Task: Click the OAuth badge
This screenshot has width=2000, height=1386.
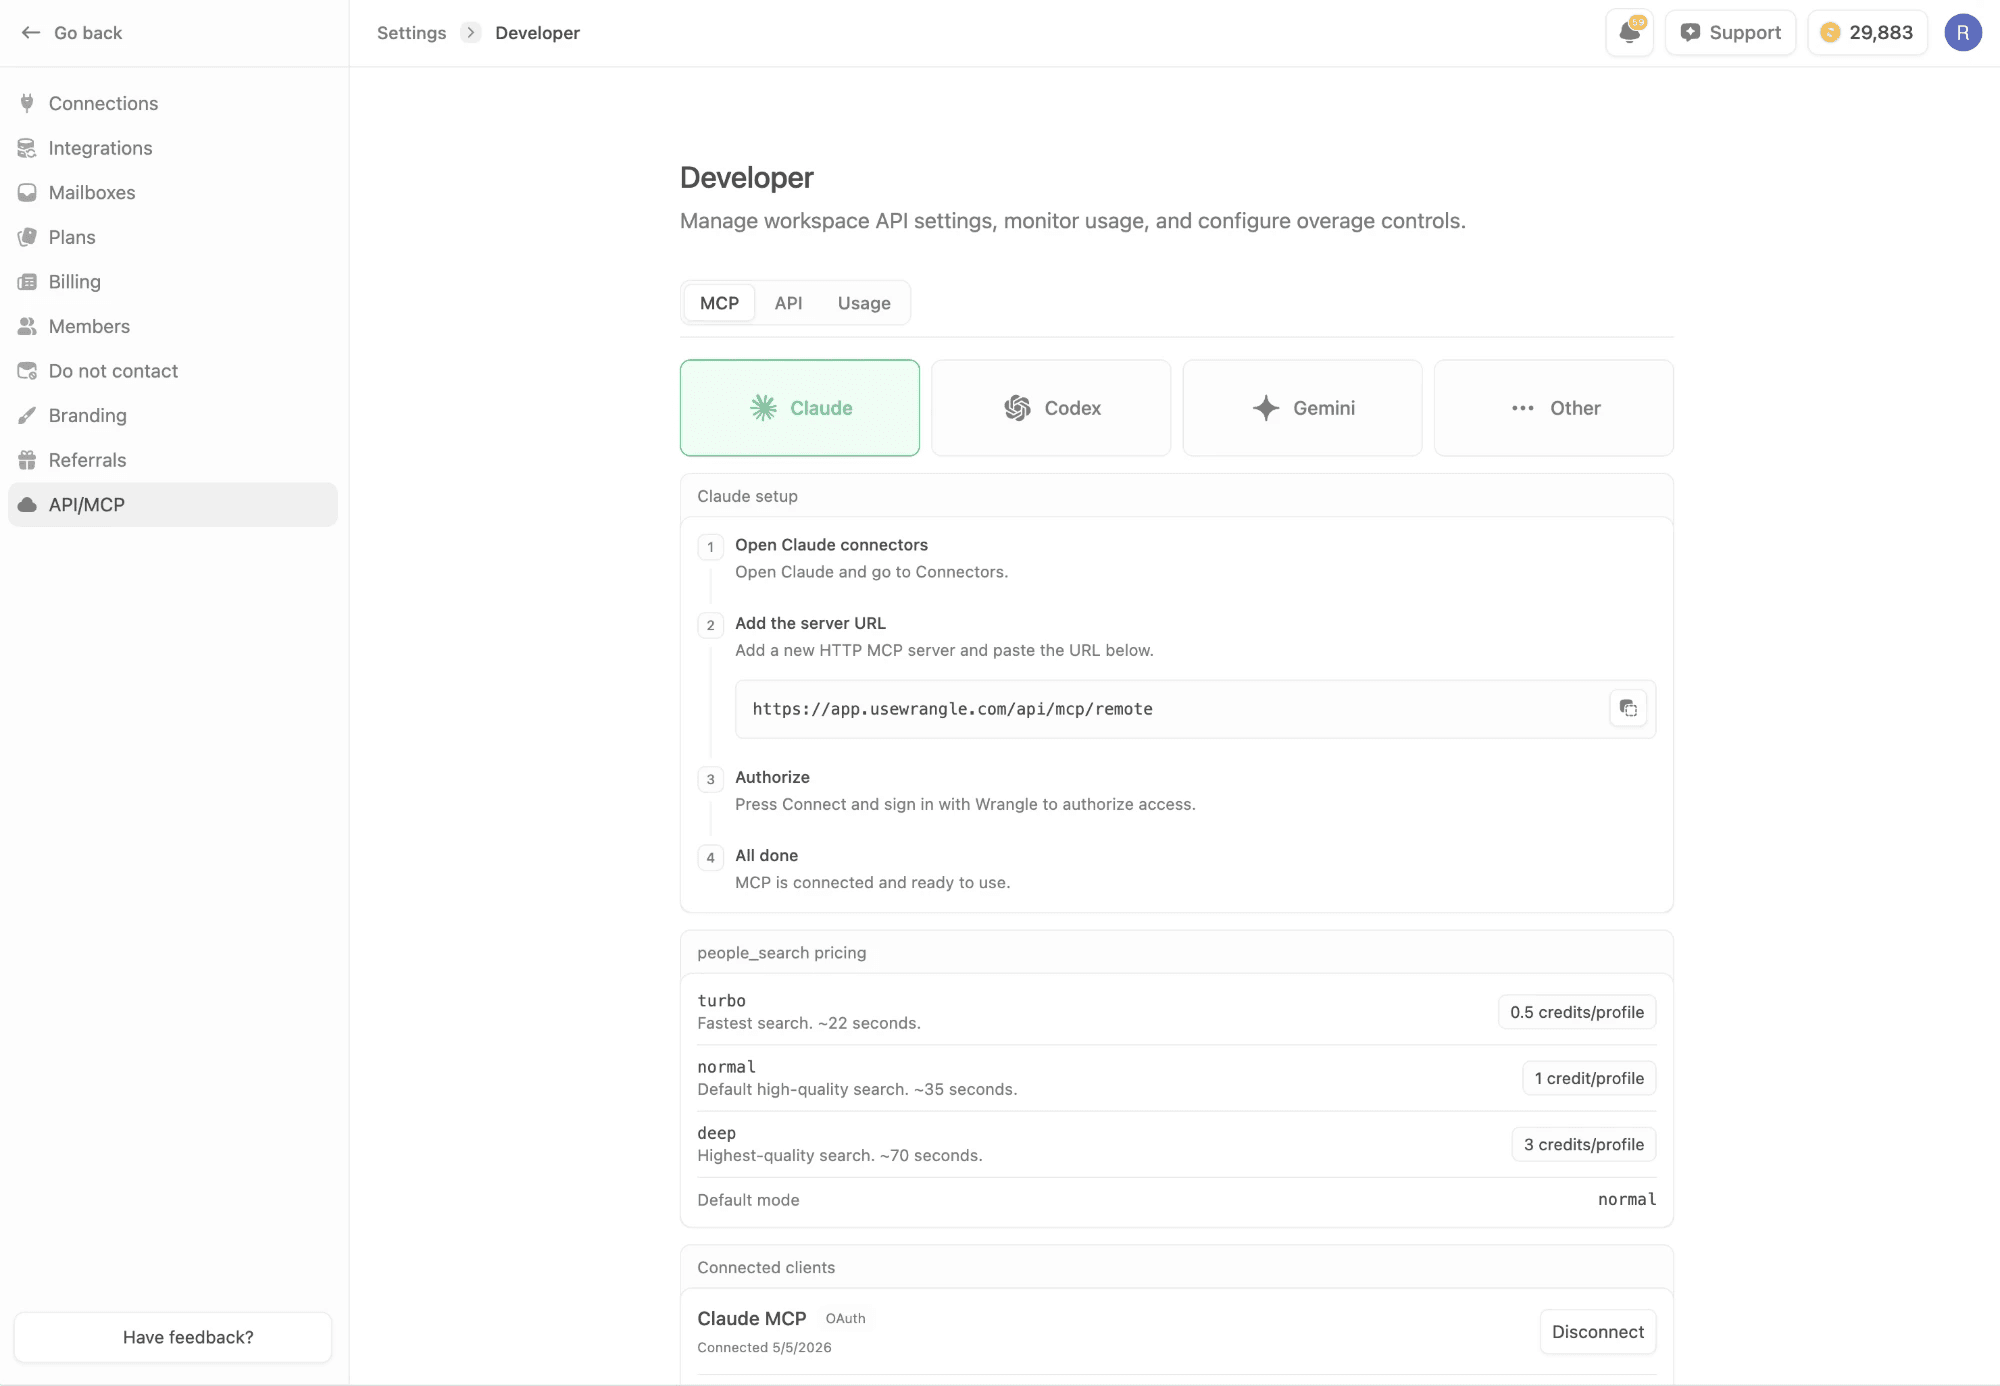Action: point(845,1318)
